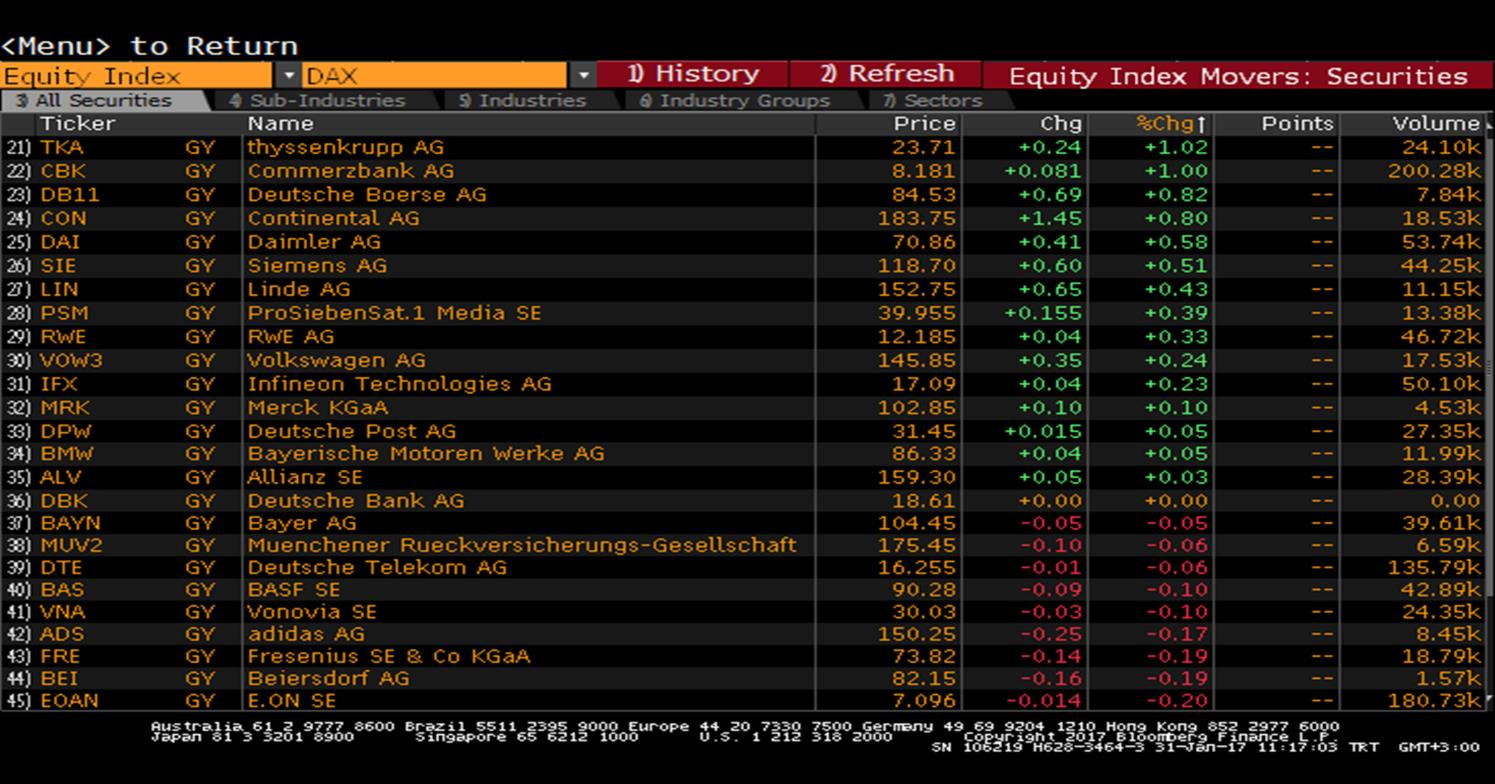Select the ALV ticker
Image resolution: width=1495 pixels, height=784 pixels.
(61, 477)
